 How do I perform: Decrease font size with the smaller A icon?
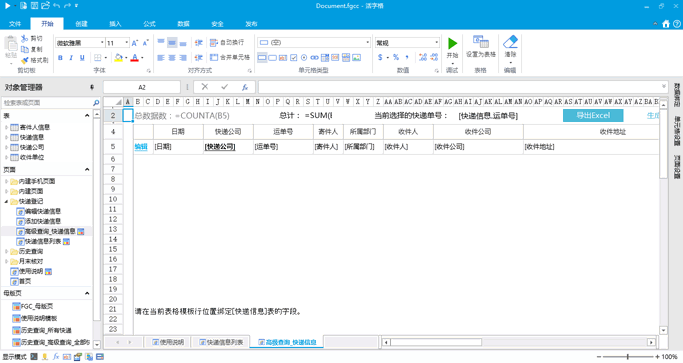click(145, 43)
